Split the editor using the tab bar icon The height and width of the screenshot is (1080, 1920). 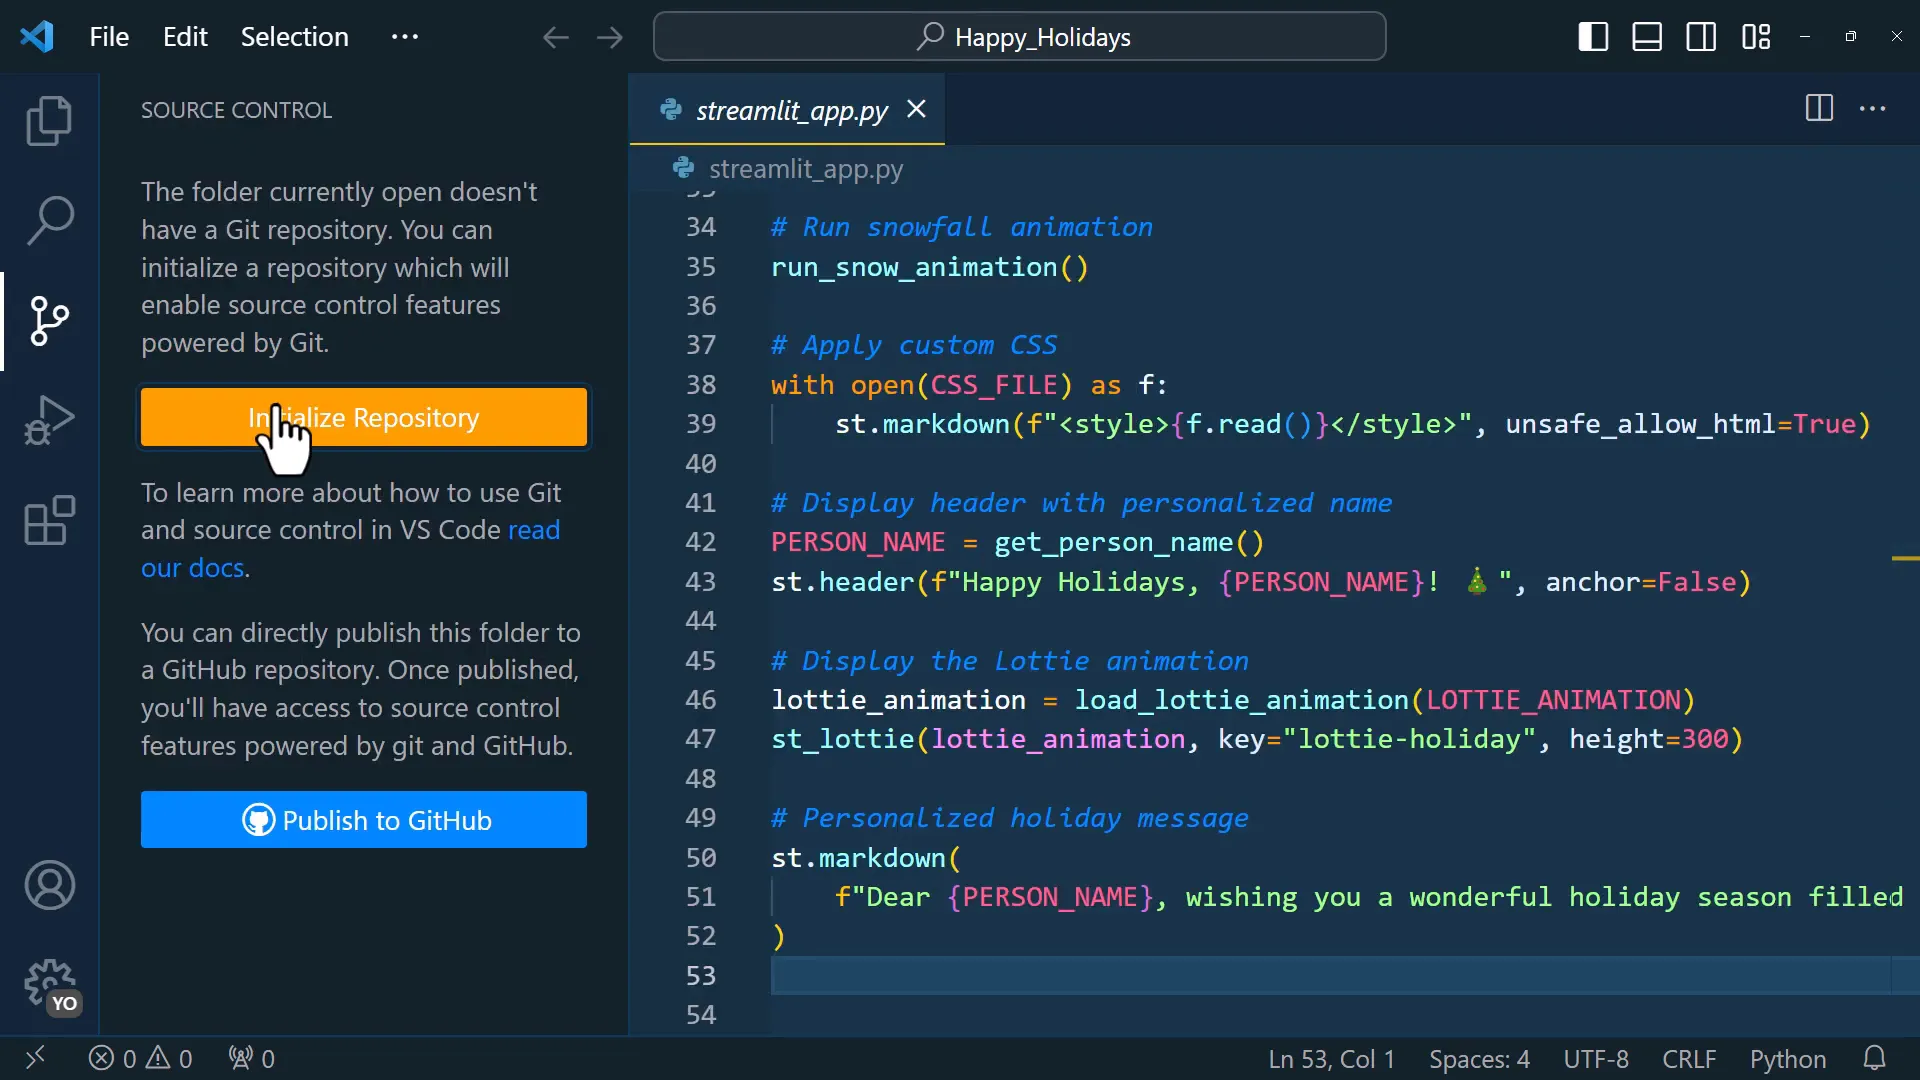click(x=1819, y=109)
